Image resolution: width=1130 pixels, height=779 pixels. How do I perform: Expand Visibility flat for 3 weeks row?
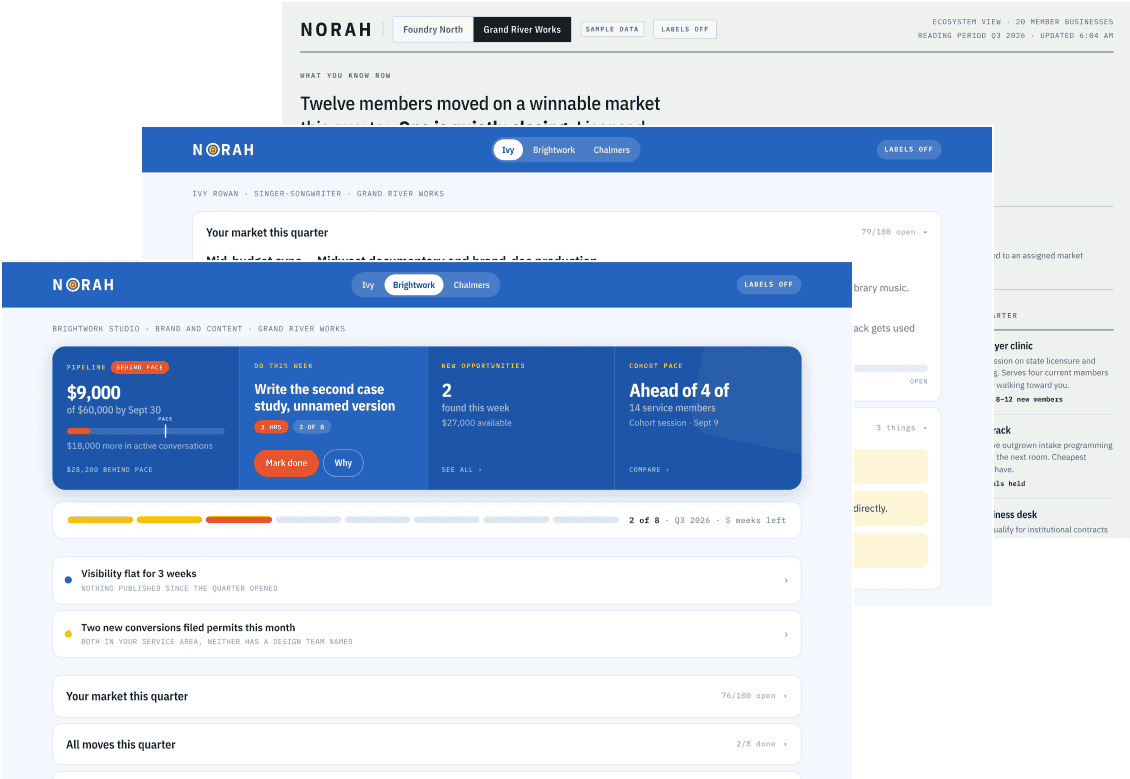(427, 580)
